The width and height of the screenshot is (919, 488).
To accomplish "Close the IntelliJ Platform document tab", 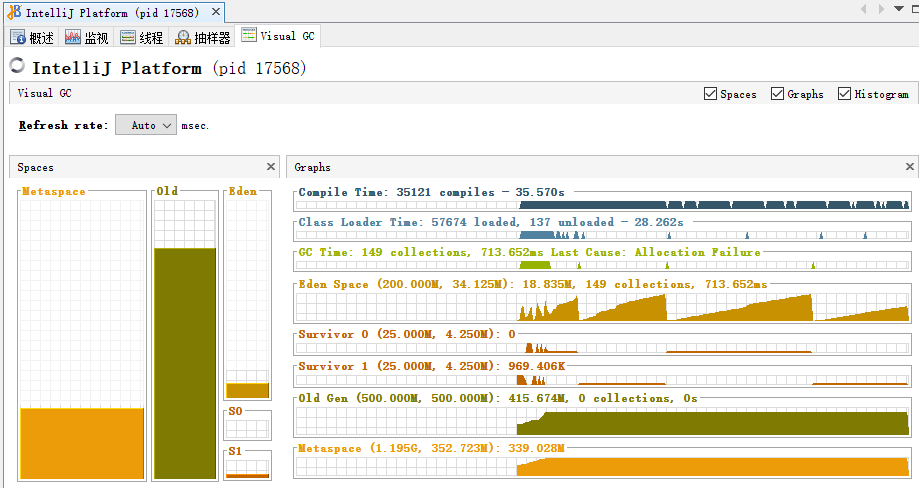I will [214, 12].
